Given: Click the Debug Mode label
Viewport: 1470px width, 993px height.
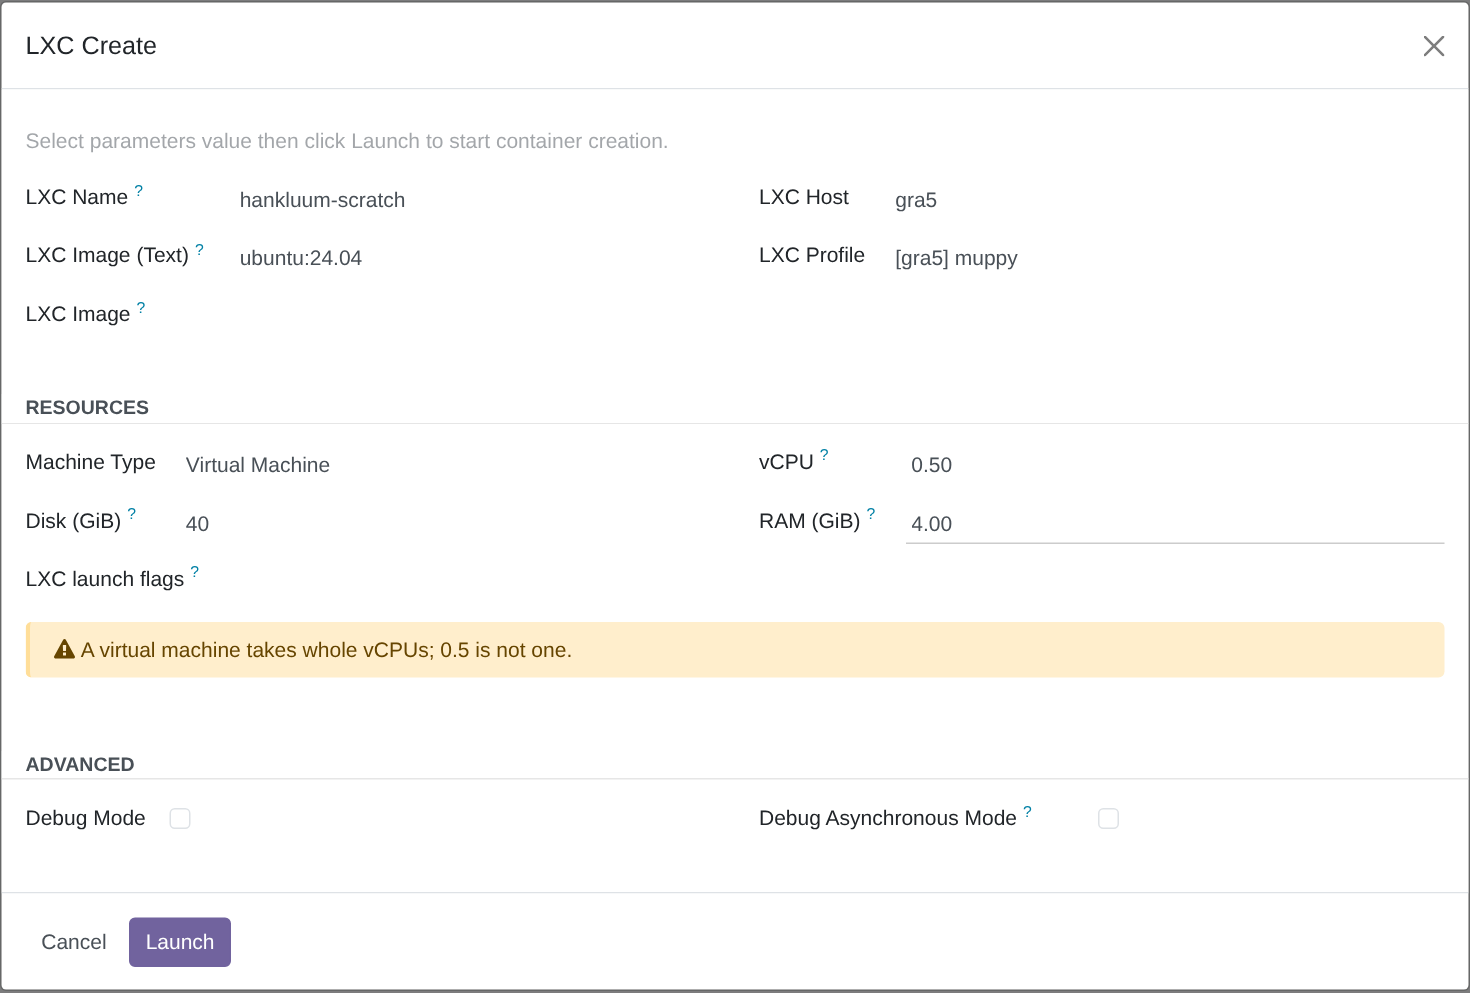Looking at the screenshot, I should click(86, 818).
